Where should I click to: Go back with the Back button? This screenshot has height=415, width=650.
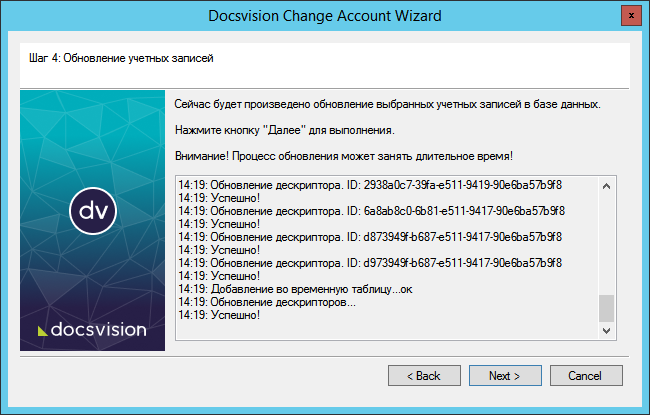click(422, 376)
